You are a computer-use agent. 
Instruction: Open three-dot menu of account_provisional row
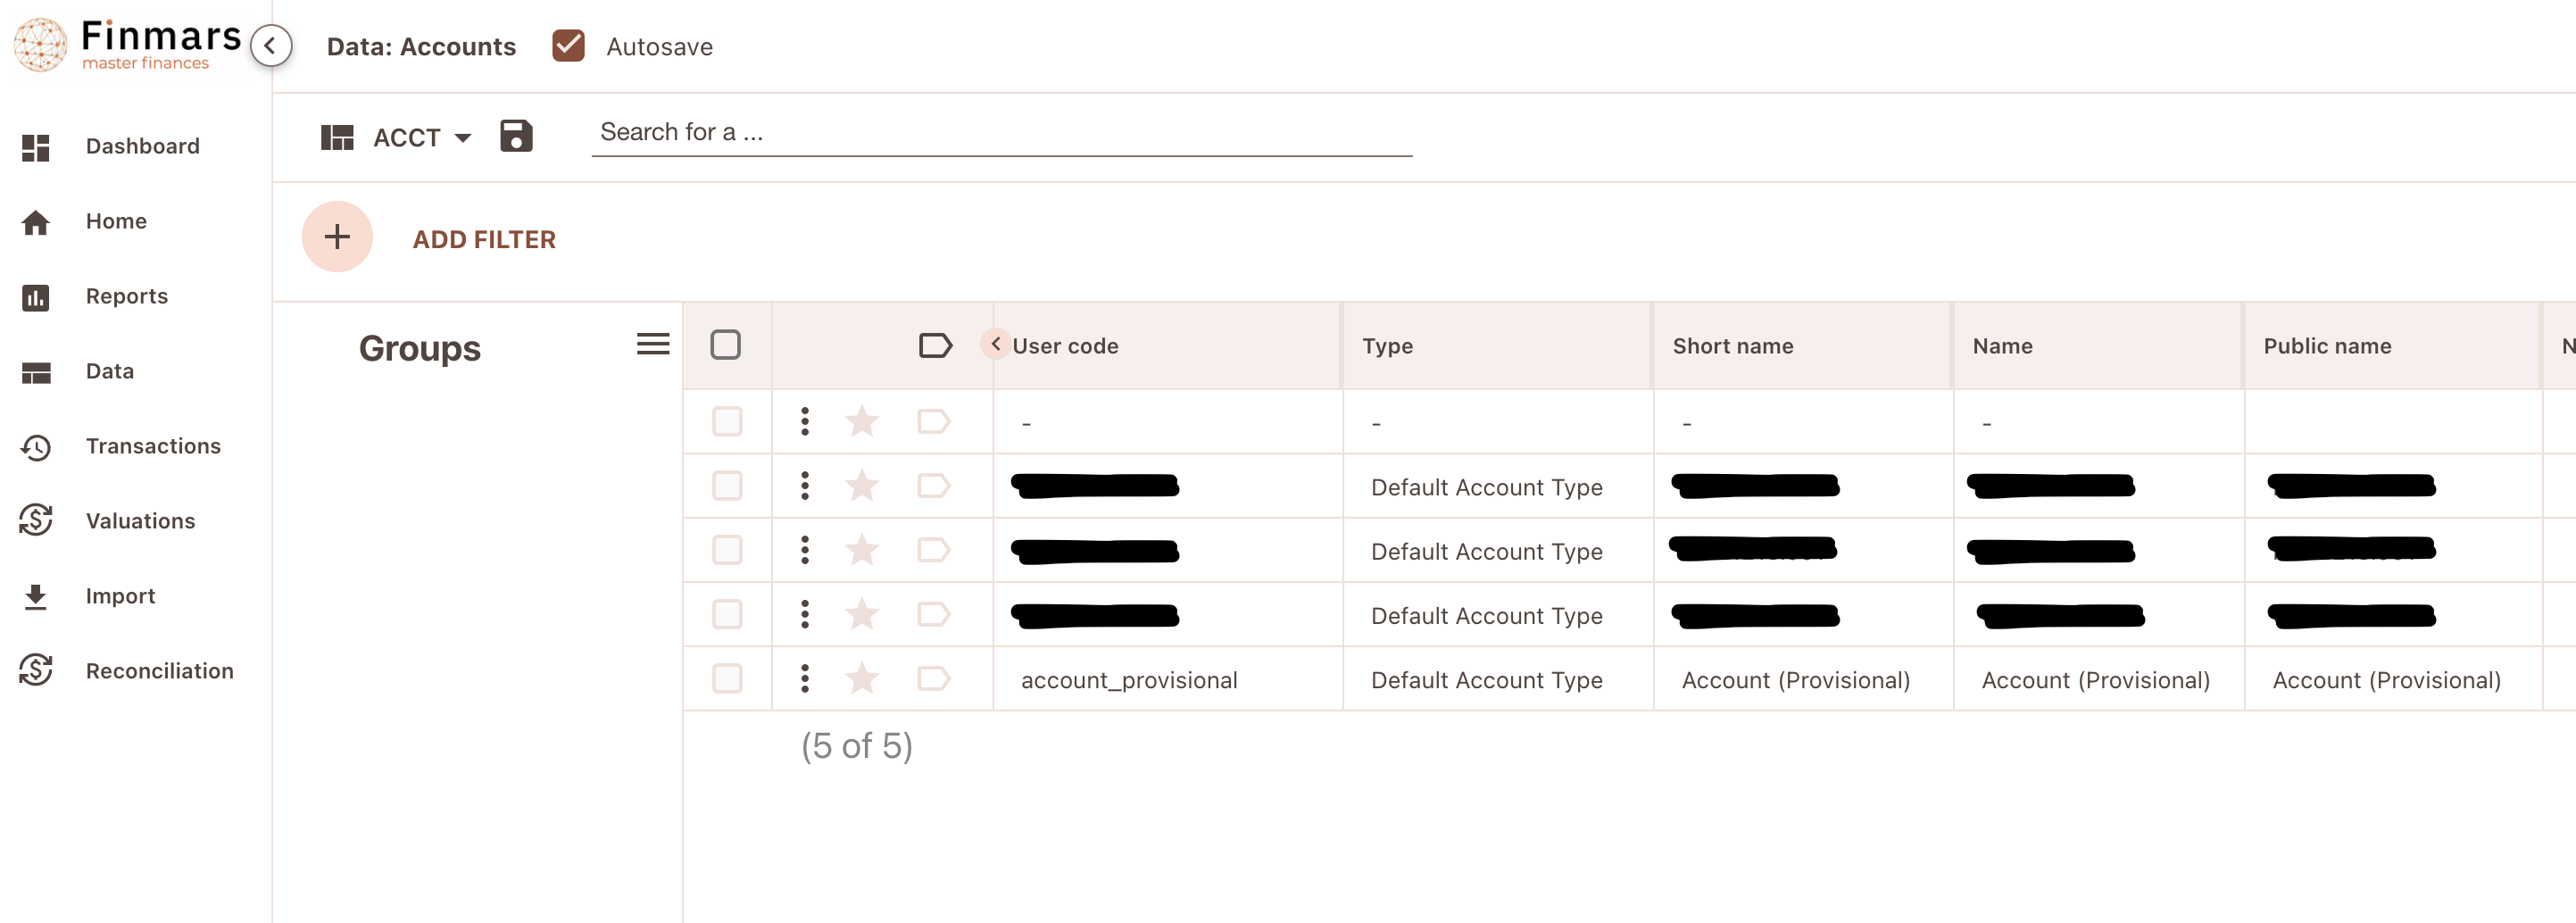[805, 679]
